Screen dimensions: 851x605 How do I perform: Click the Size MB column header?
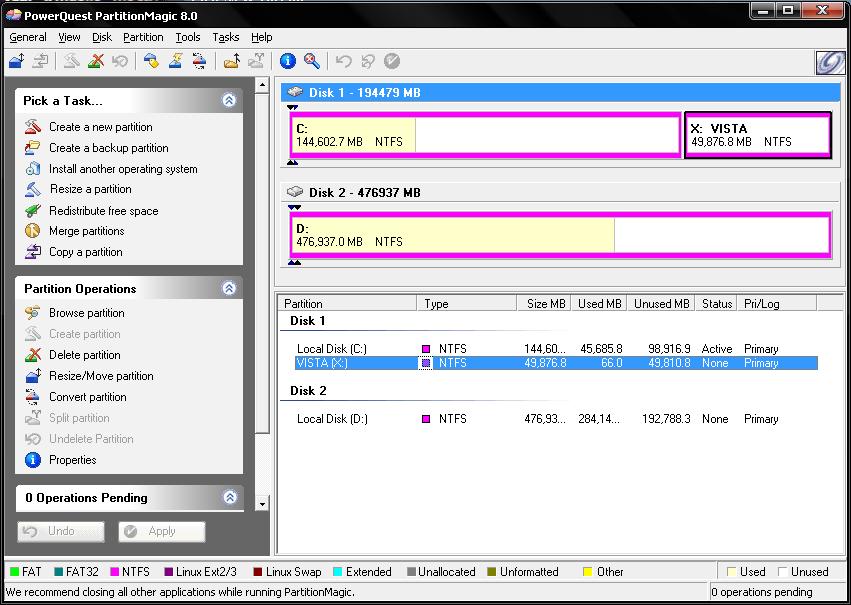543,304
